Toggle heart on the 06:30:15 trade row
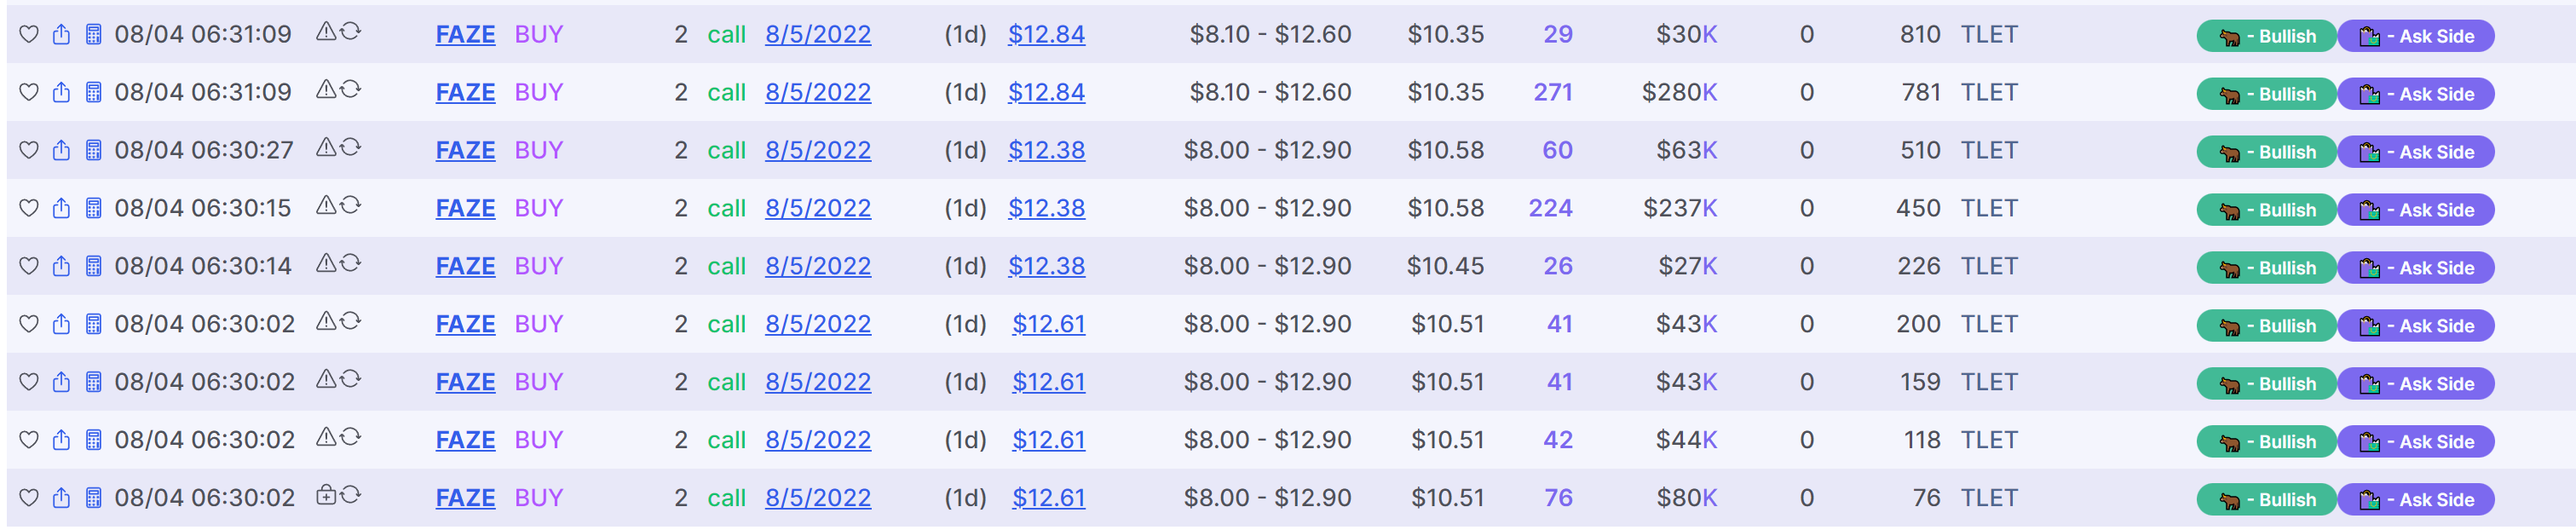Screen dimensions: 2576x530 point(29,208)
